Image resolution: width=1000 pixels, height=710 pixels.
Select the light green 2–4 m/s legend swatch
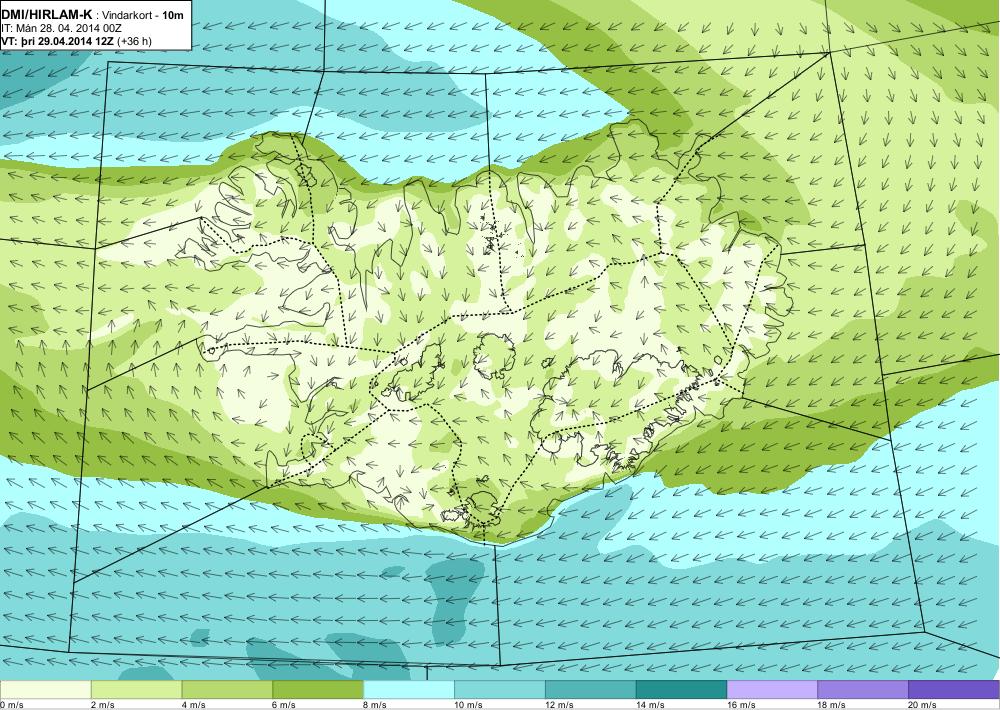point(136,690)
